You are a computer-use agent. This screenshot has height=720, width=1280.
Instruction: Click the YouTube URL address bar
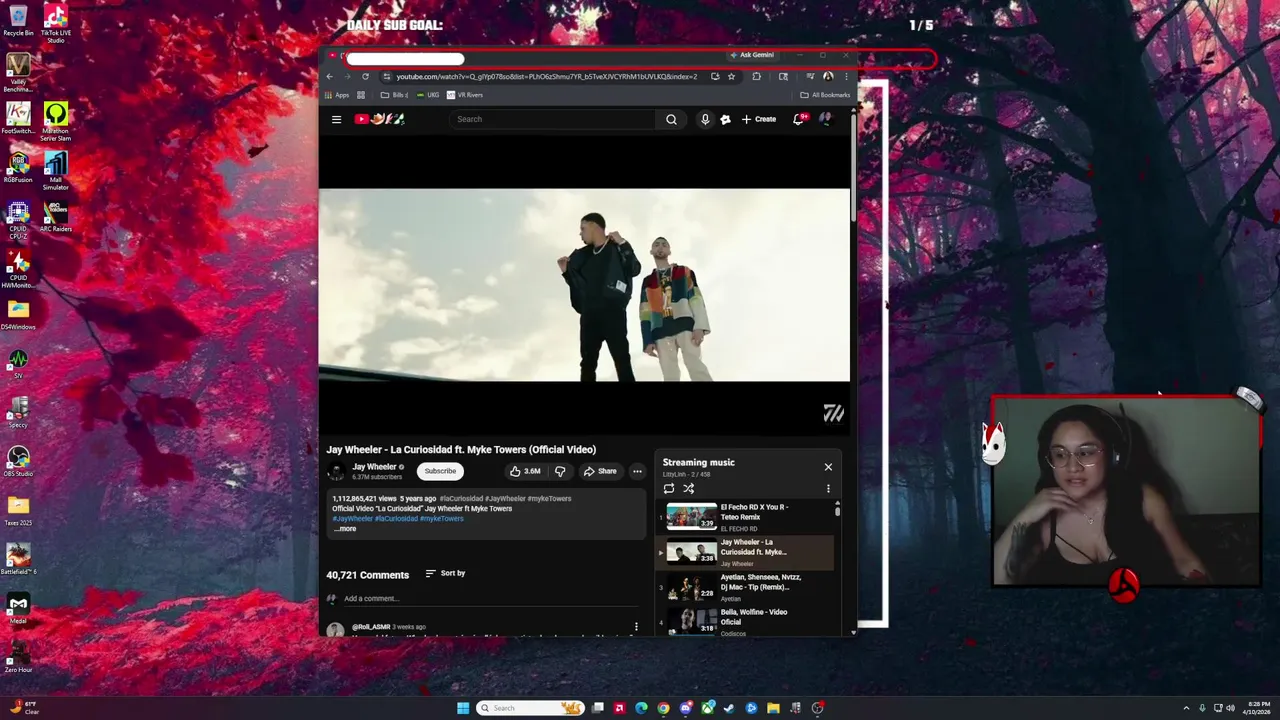click(546, 76)
